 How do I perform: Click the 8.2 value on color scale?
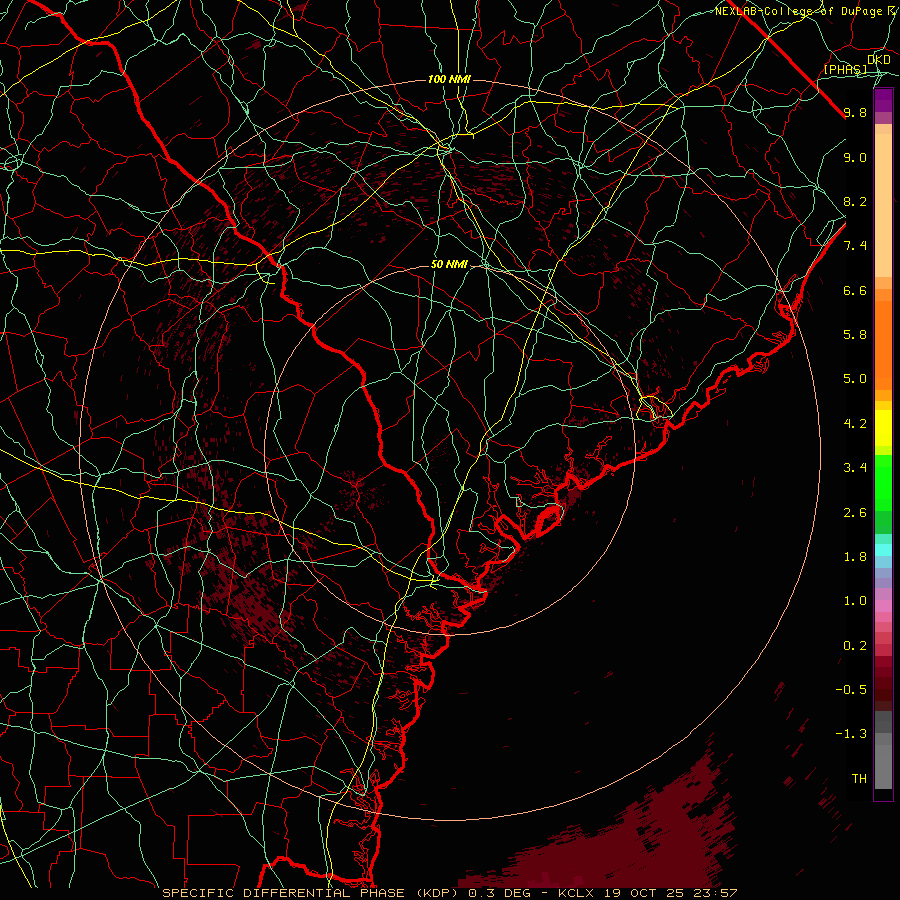[x=855, y=201]
